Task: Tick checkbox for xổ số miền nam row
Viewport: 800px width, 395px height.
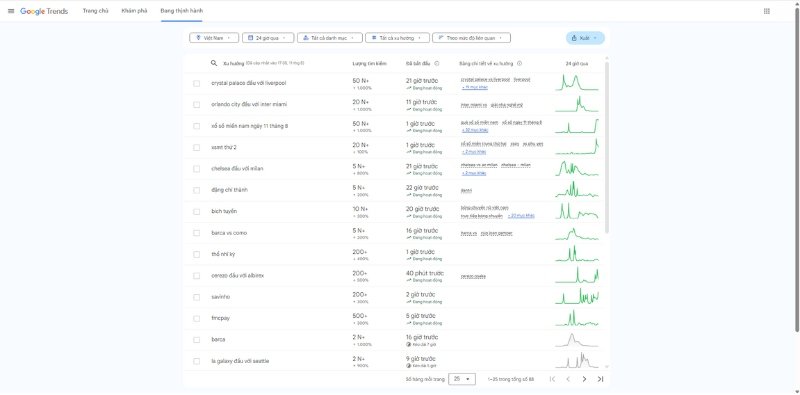Action: click(196, 126)
